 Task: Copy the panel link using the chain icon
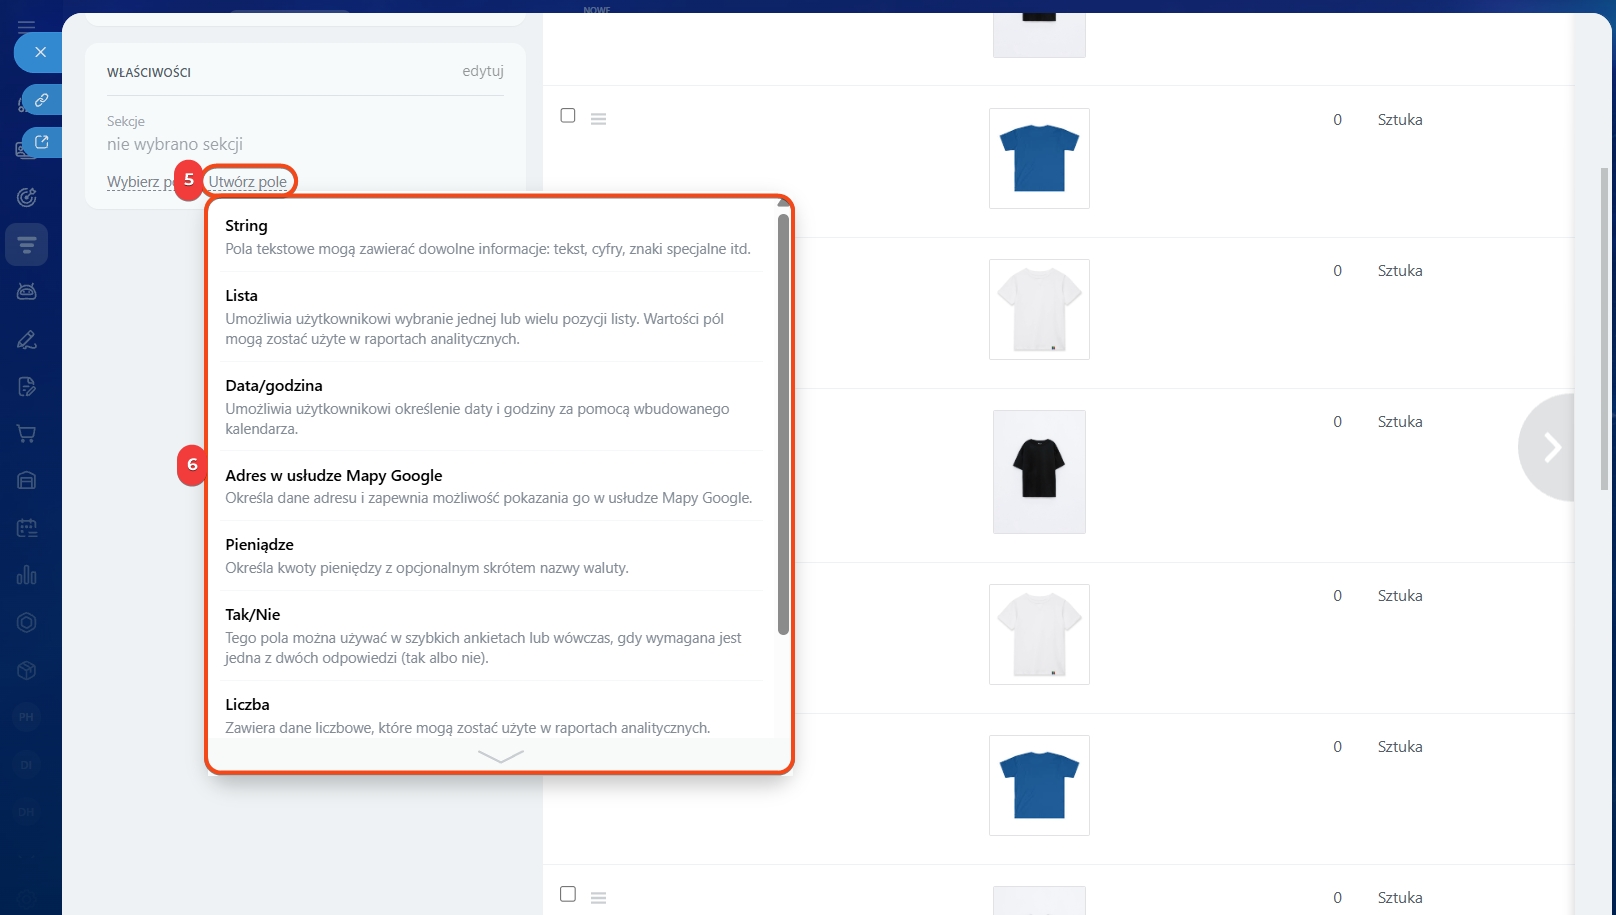point(42,100)
